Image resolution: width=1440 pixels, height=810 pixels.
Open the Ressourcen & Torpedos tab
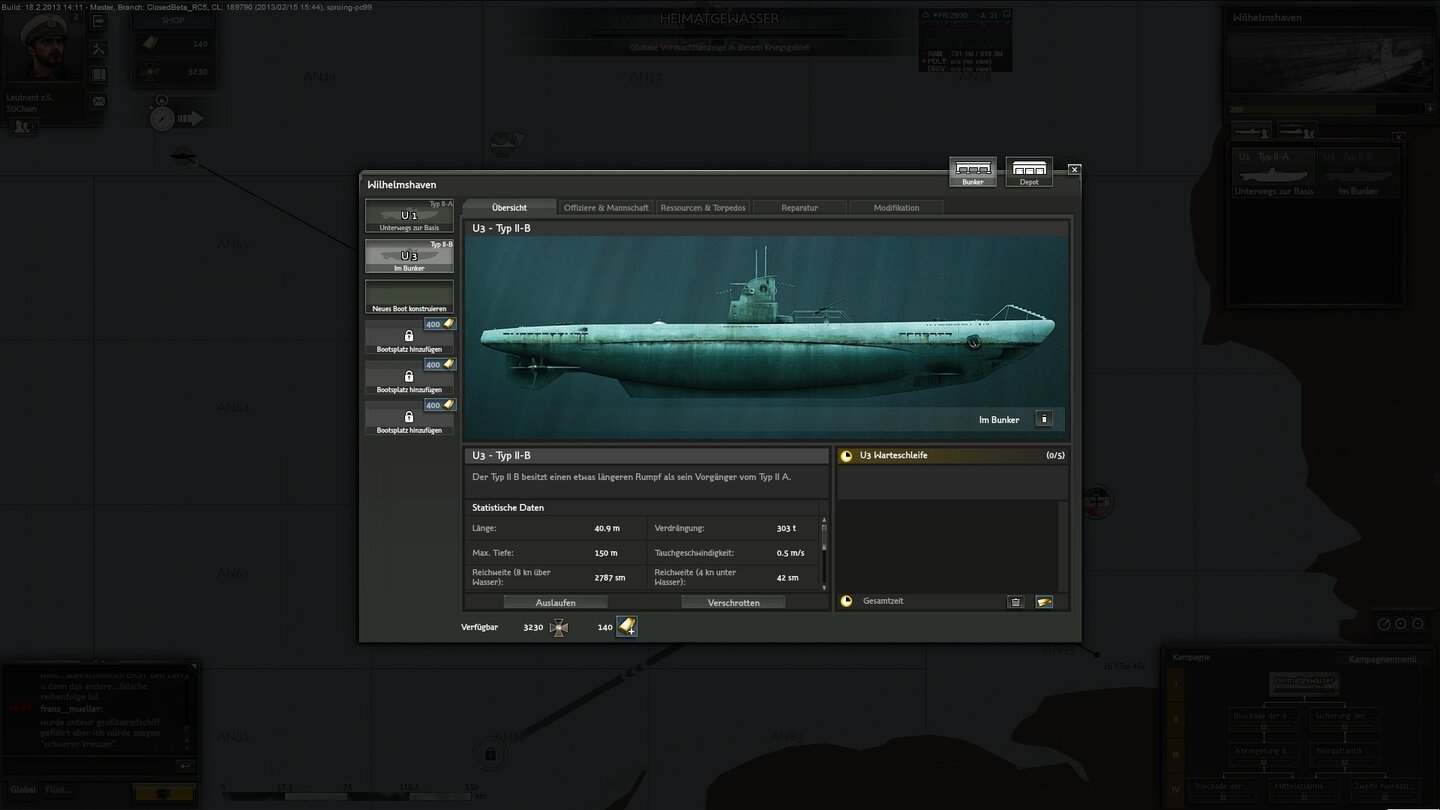point(703,207)
